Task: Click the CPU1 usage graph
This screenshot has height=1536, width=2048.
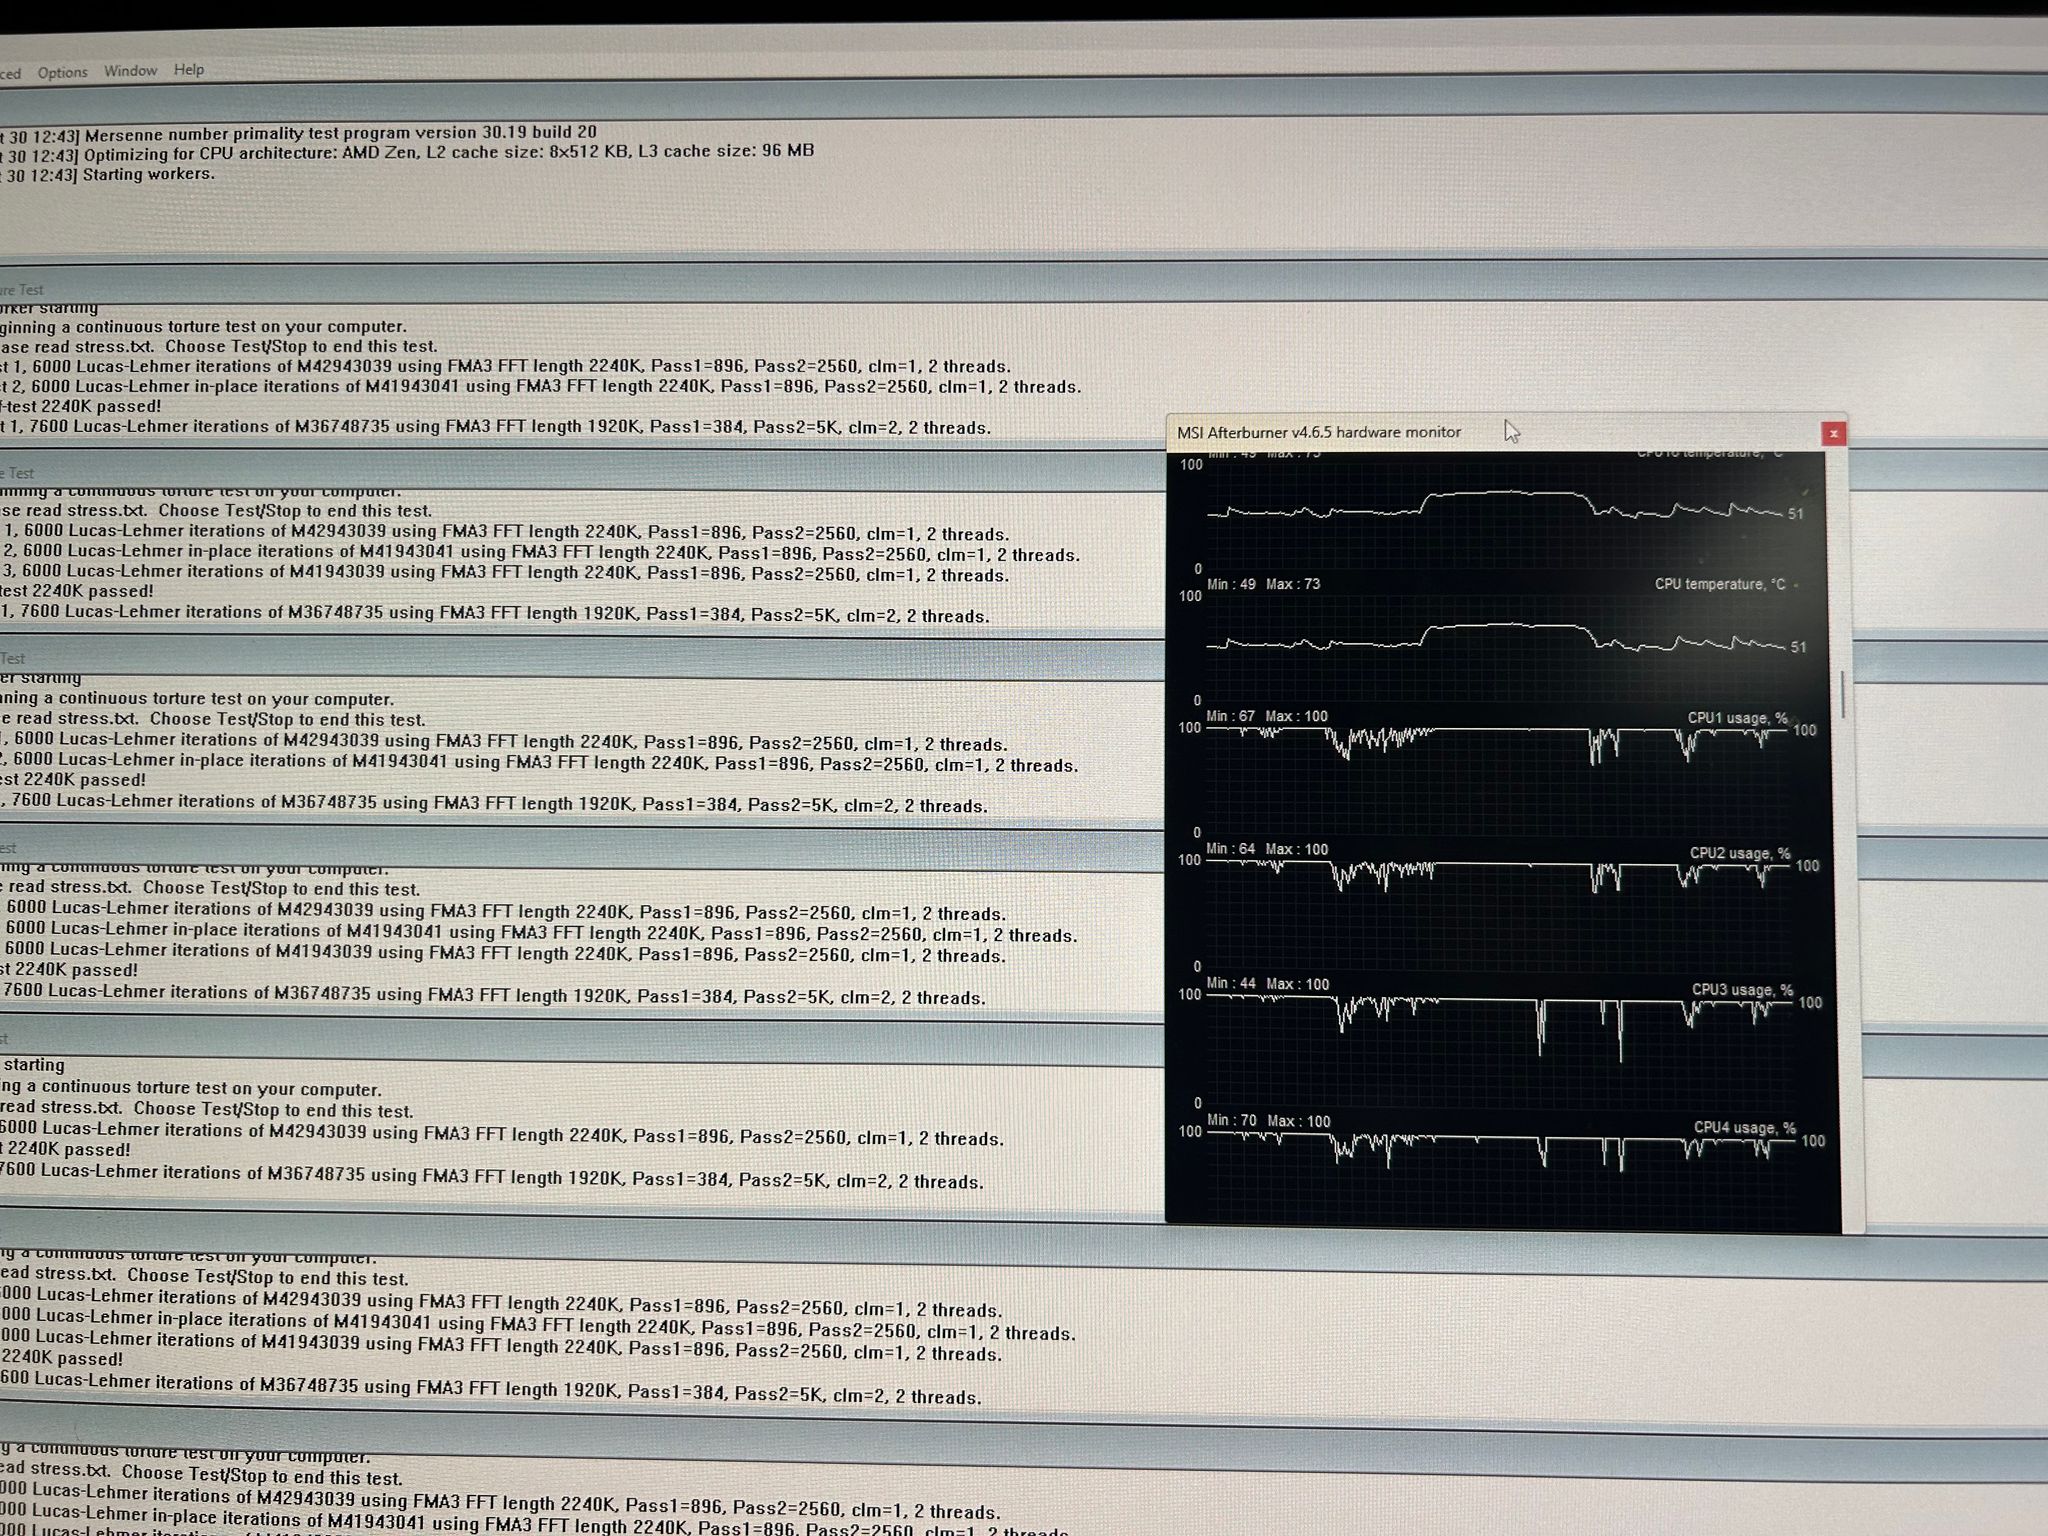Action: coord(1500,780)
